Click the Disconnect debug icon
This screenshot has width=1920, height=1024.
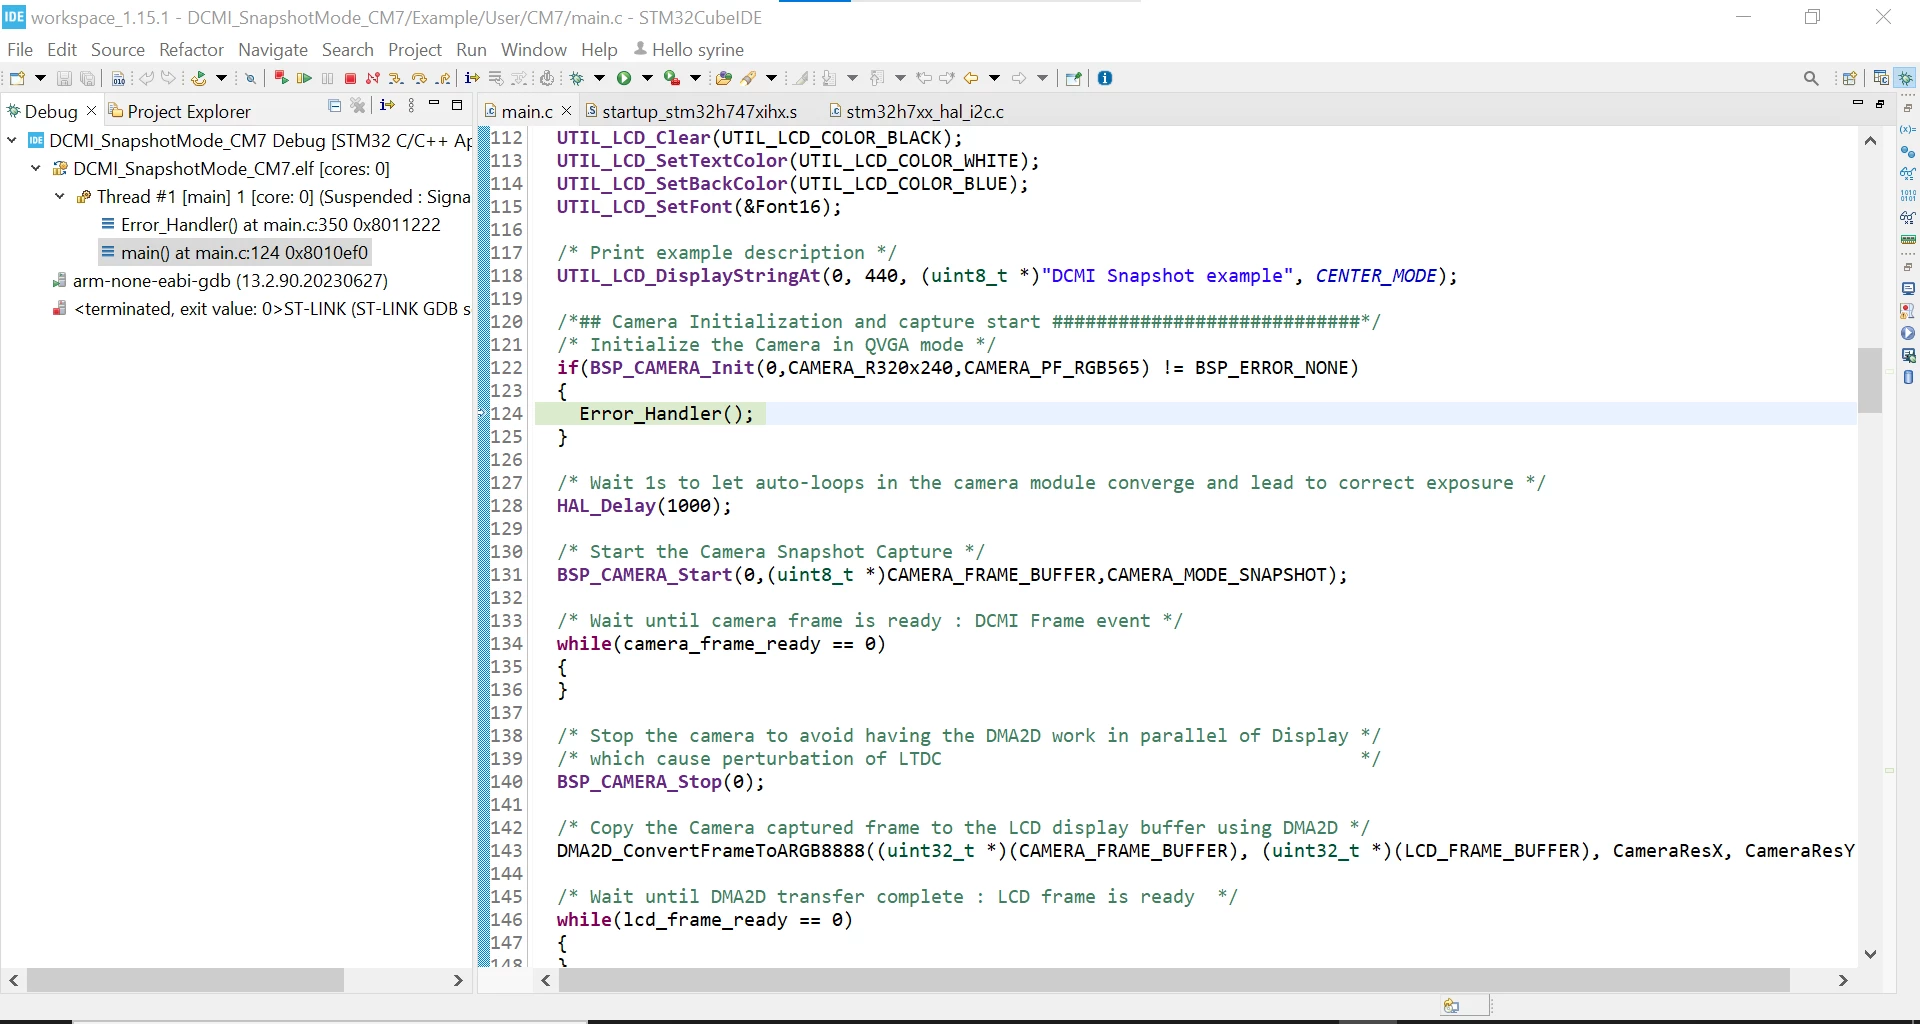coord(373,78)
